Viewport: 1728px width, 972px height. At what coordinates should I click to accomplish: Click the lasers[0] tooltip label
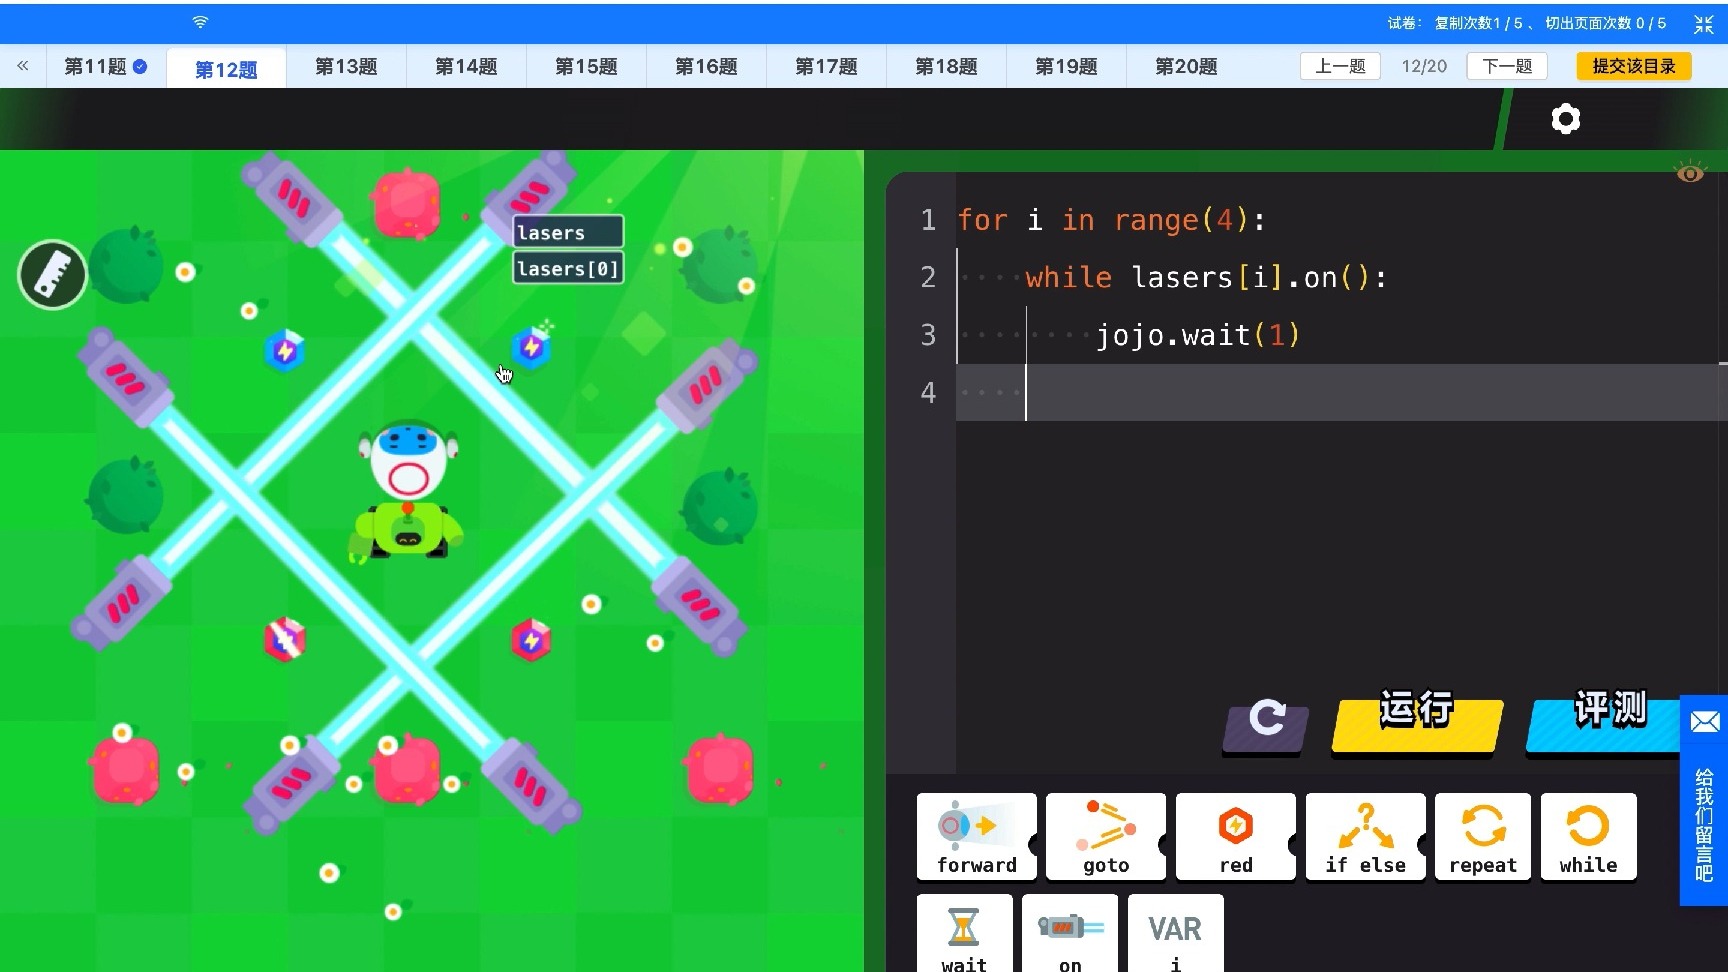(x=568, y=268)
